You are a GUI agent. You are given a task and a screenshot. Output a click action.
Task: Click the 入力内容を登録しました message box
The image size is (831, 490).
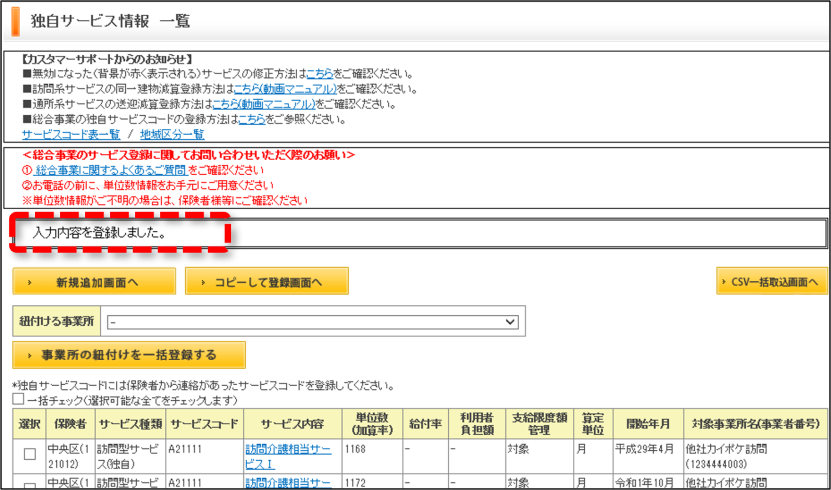[419, 233]
